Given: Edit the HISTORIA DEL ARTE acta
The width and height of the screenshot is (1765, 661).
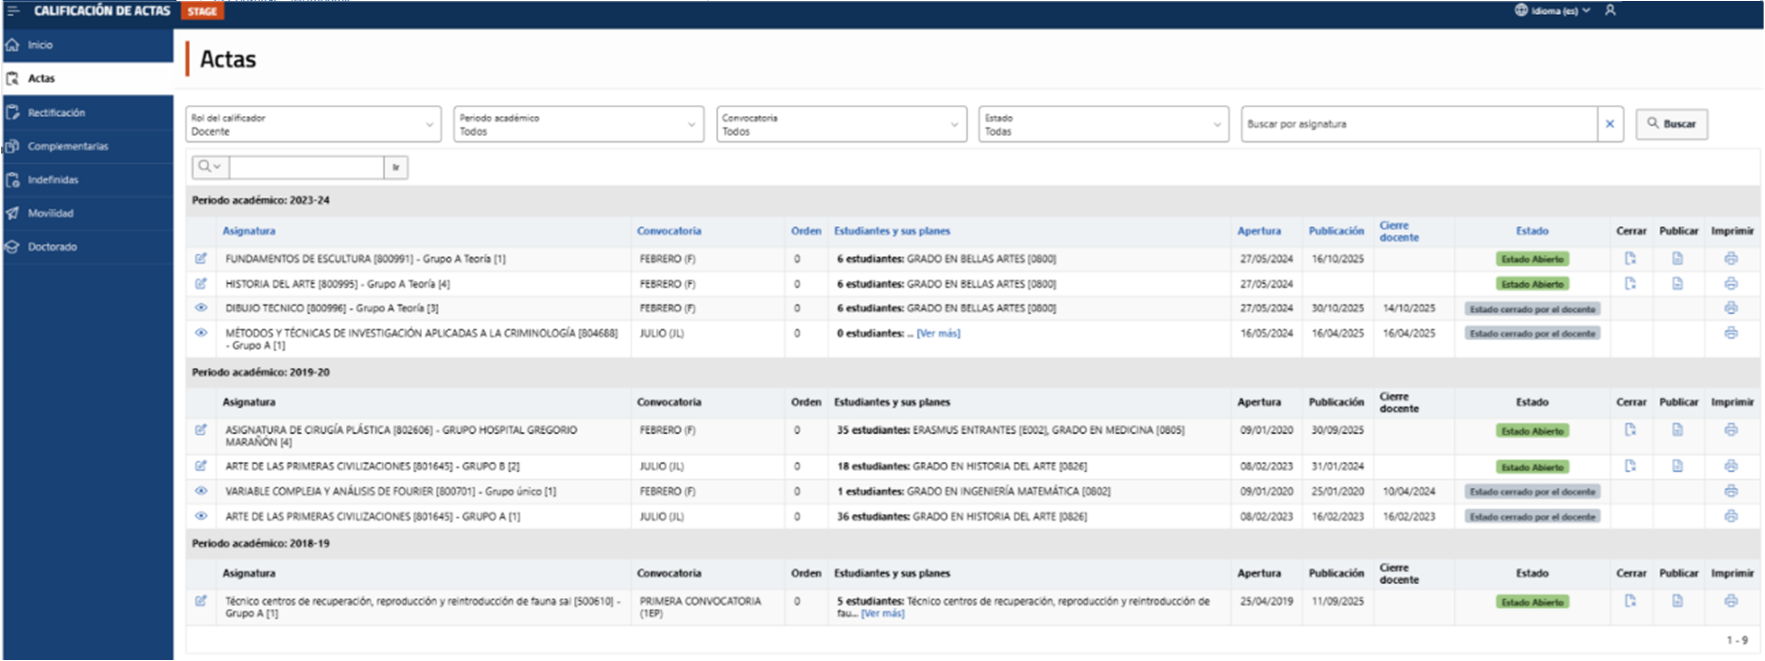Looking at the screenshot, I should 201,283.
